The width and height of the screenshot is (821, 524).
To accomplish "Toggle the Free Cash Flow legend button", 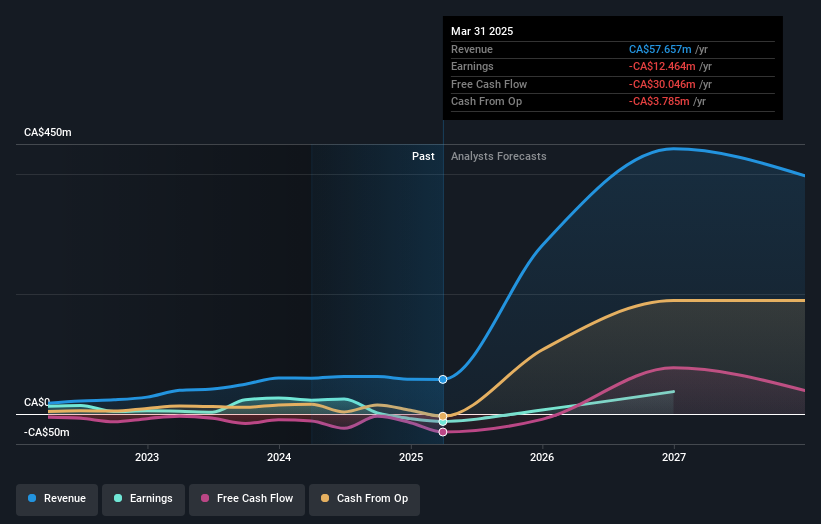I will coord(247,499).
